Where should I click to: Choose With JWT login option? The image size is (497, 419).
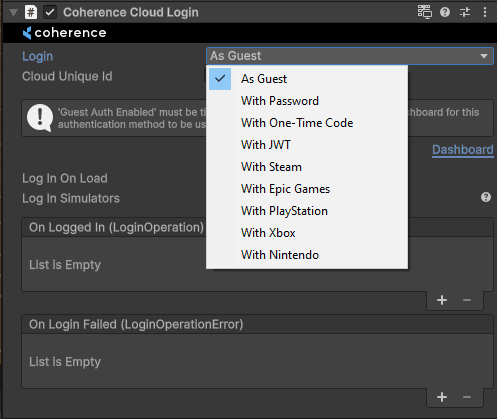307,145
